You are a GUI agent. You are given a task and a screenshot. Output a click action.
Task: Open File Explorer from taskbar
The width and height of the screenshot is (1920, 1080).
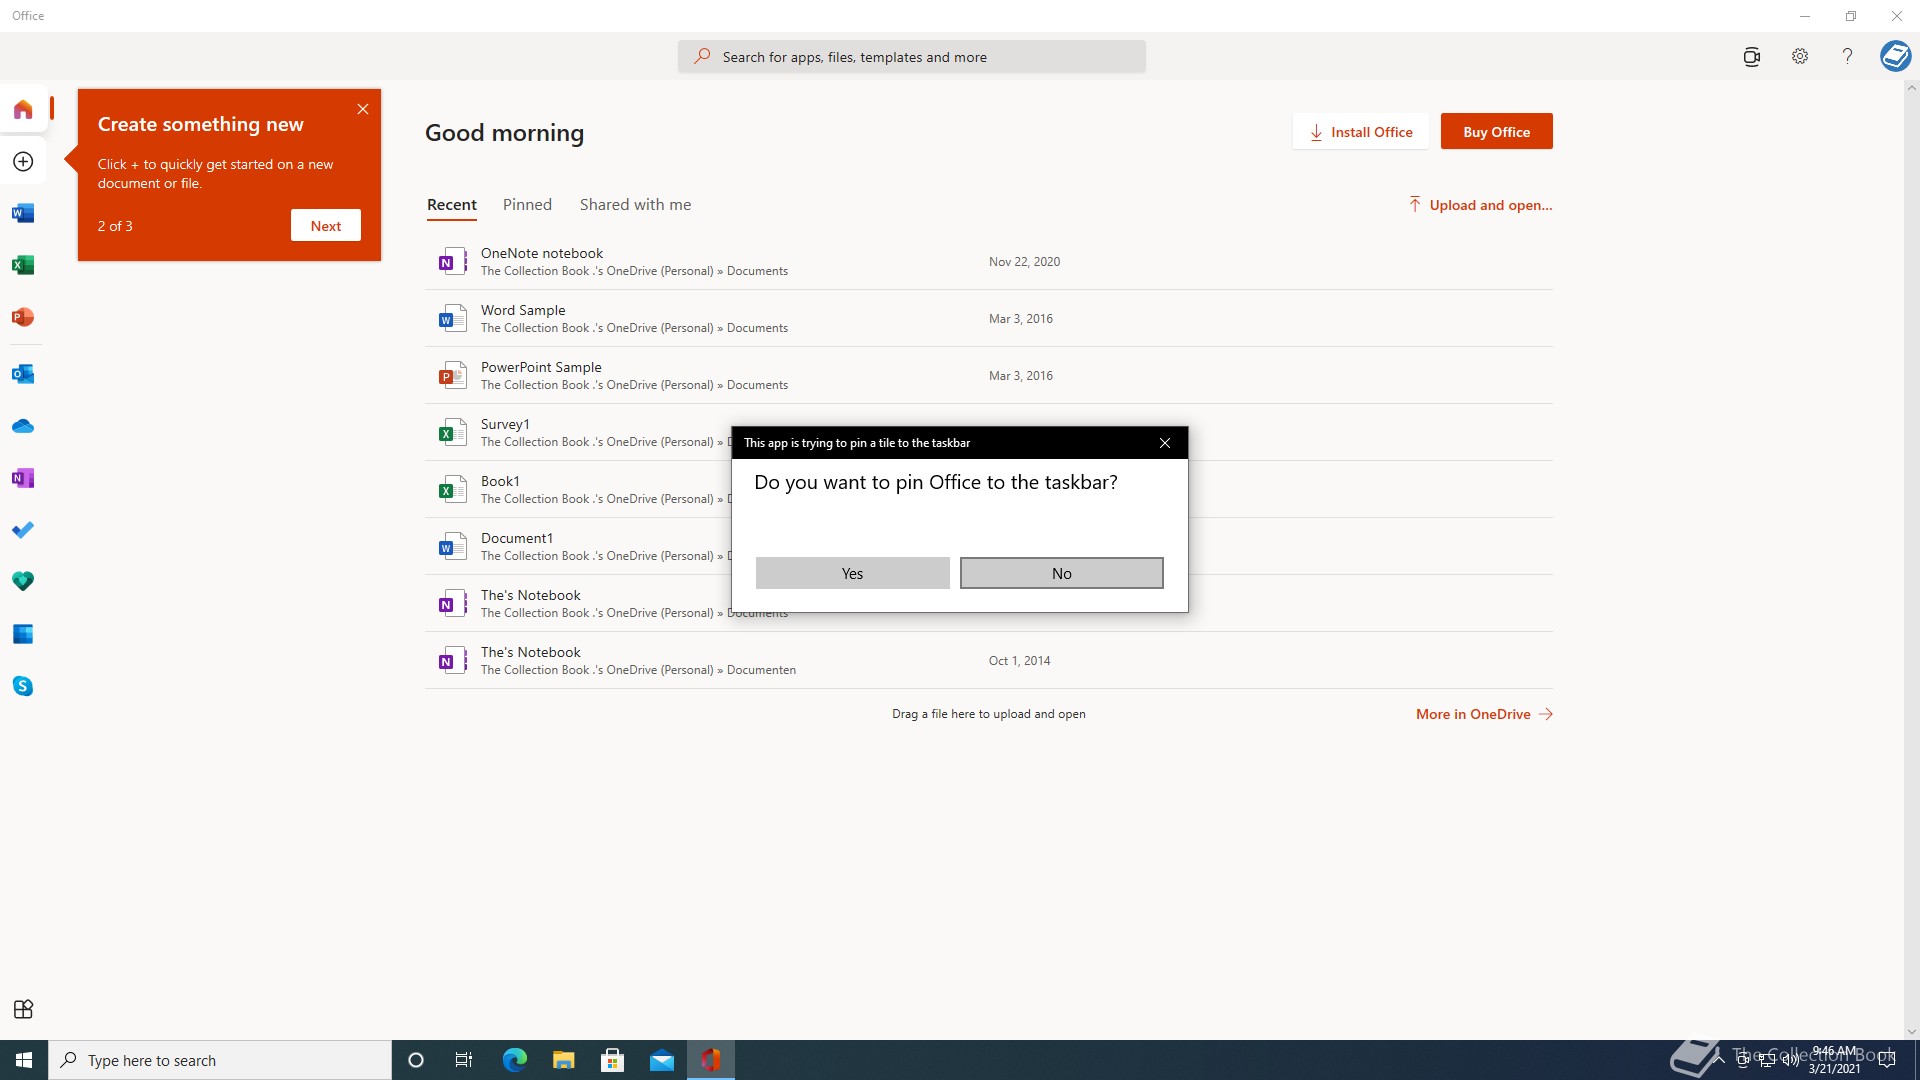point(564,1060)
